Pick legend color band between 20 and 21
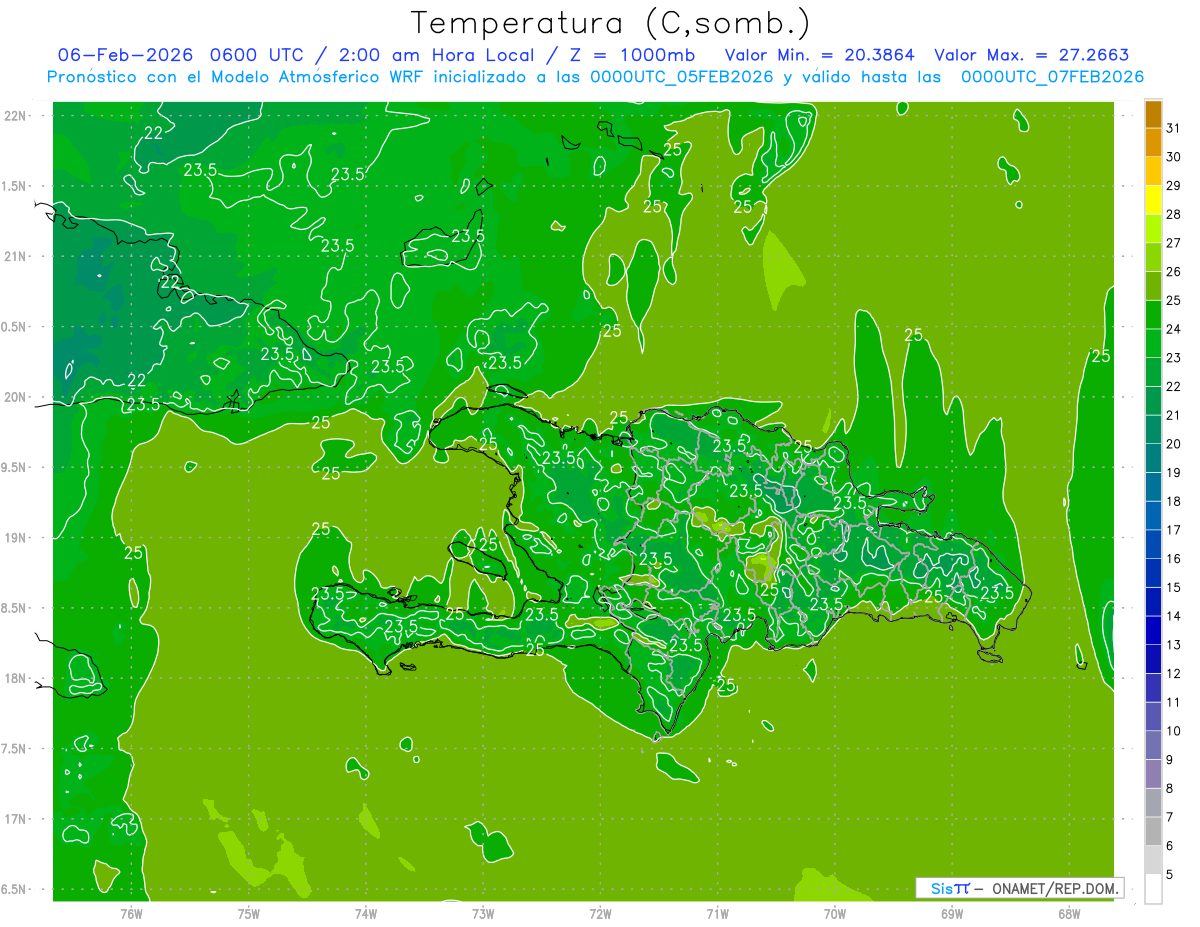1200x927 pixels. 1153,429
